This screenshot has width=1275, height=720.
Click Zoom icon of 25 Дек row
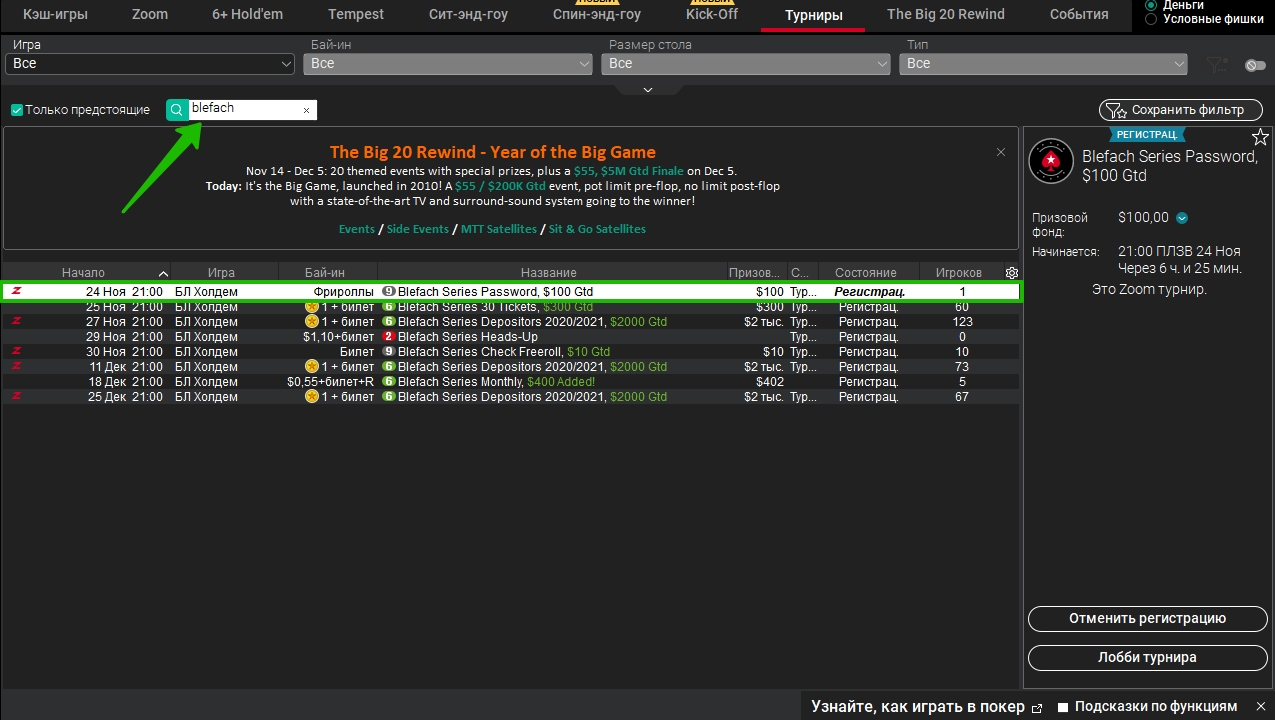(16, 397)
